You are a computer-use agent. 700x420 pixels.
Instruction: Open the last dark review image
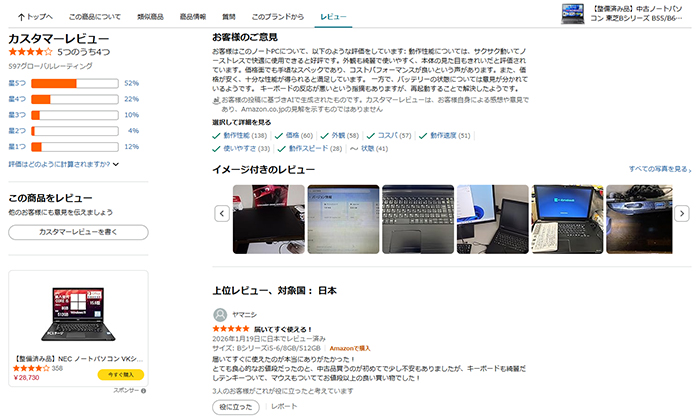click(639, 220)
